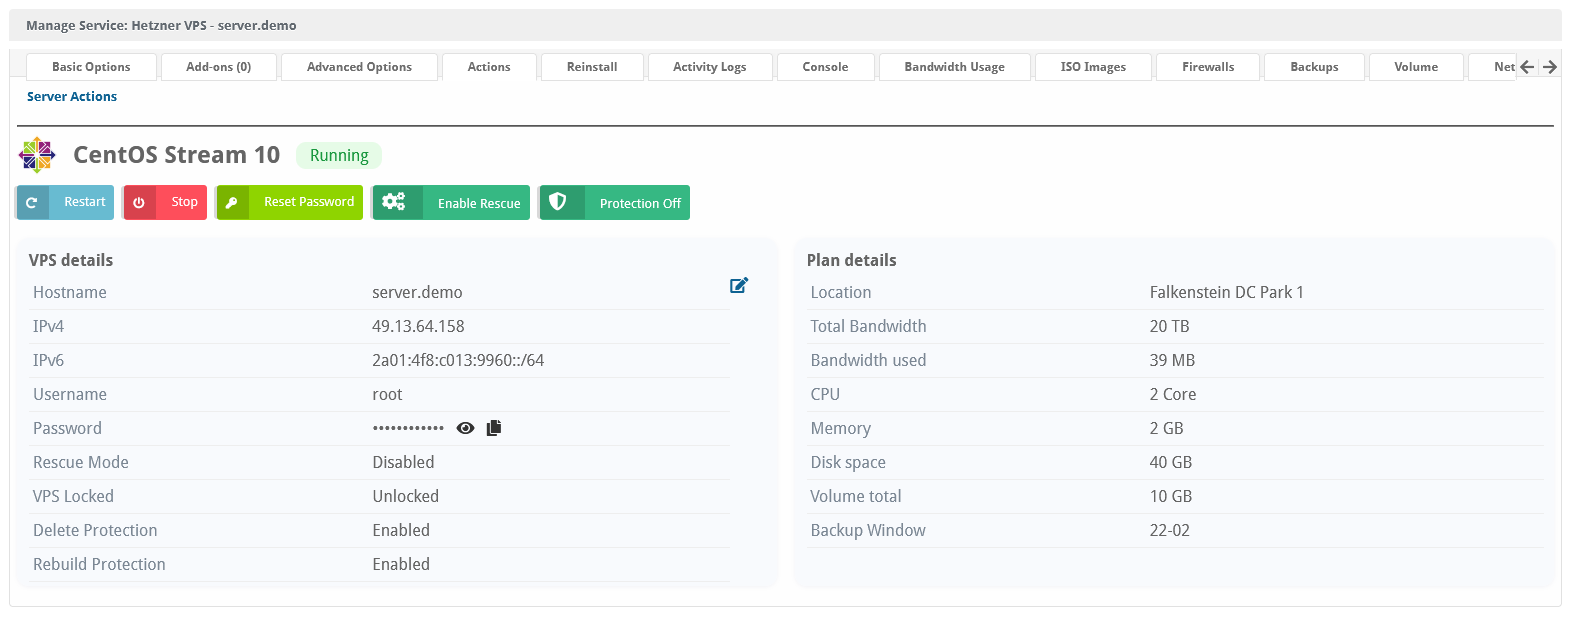Switch to the Advanced Options tab
The image size is (1570, 632).
(x=359, y=67)
